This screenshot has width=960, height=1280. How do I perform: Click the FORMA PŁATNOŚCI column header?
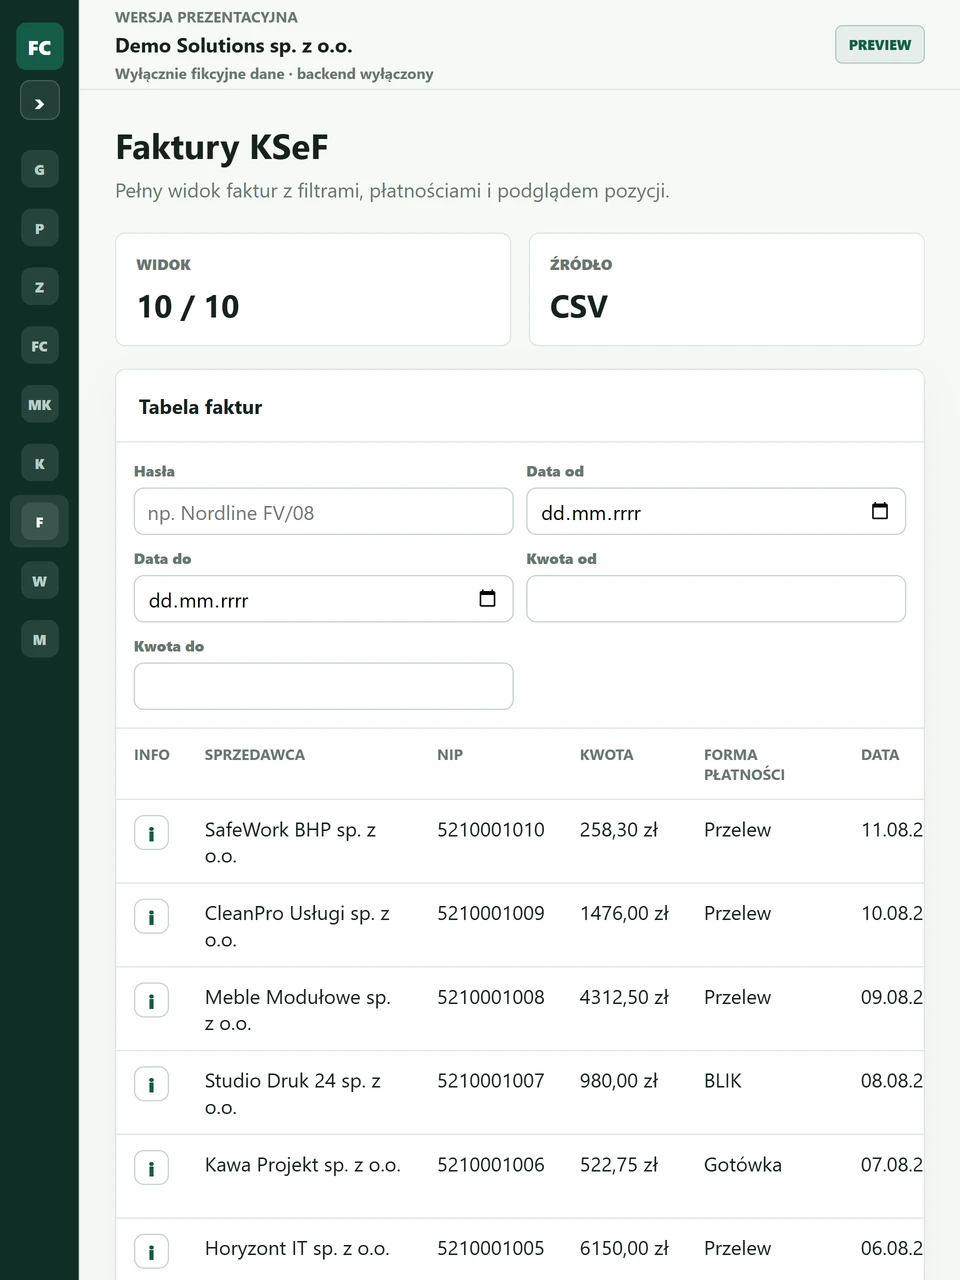coord(744,765)
